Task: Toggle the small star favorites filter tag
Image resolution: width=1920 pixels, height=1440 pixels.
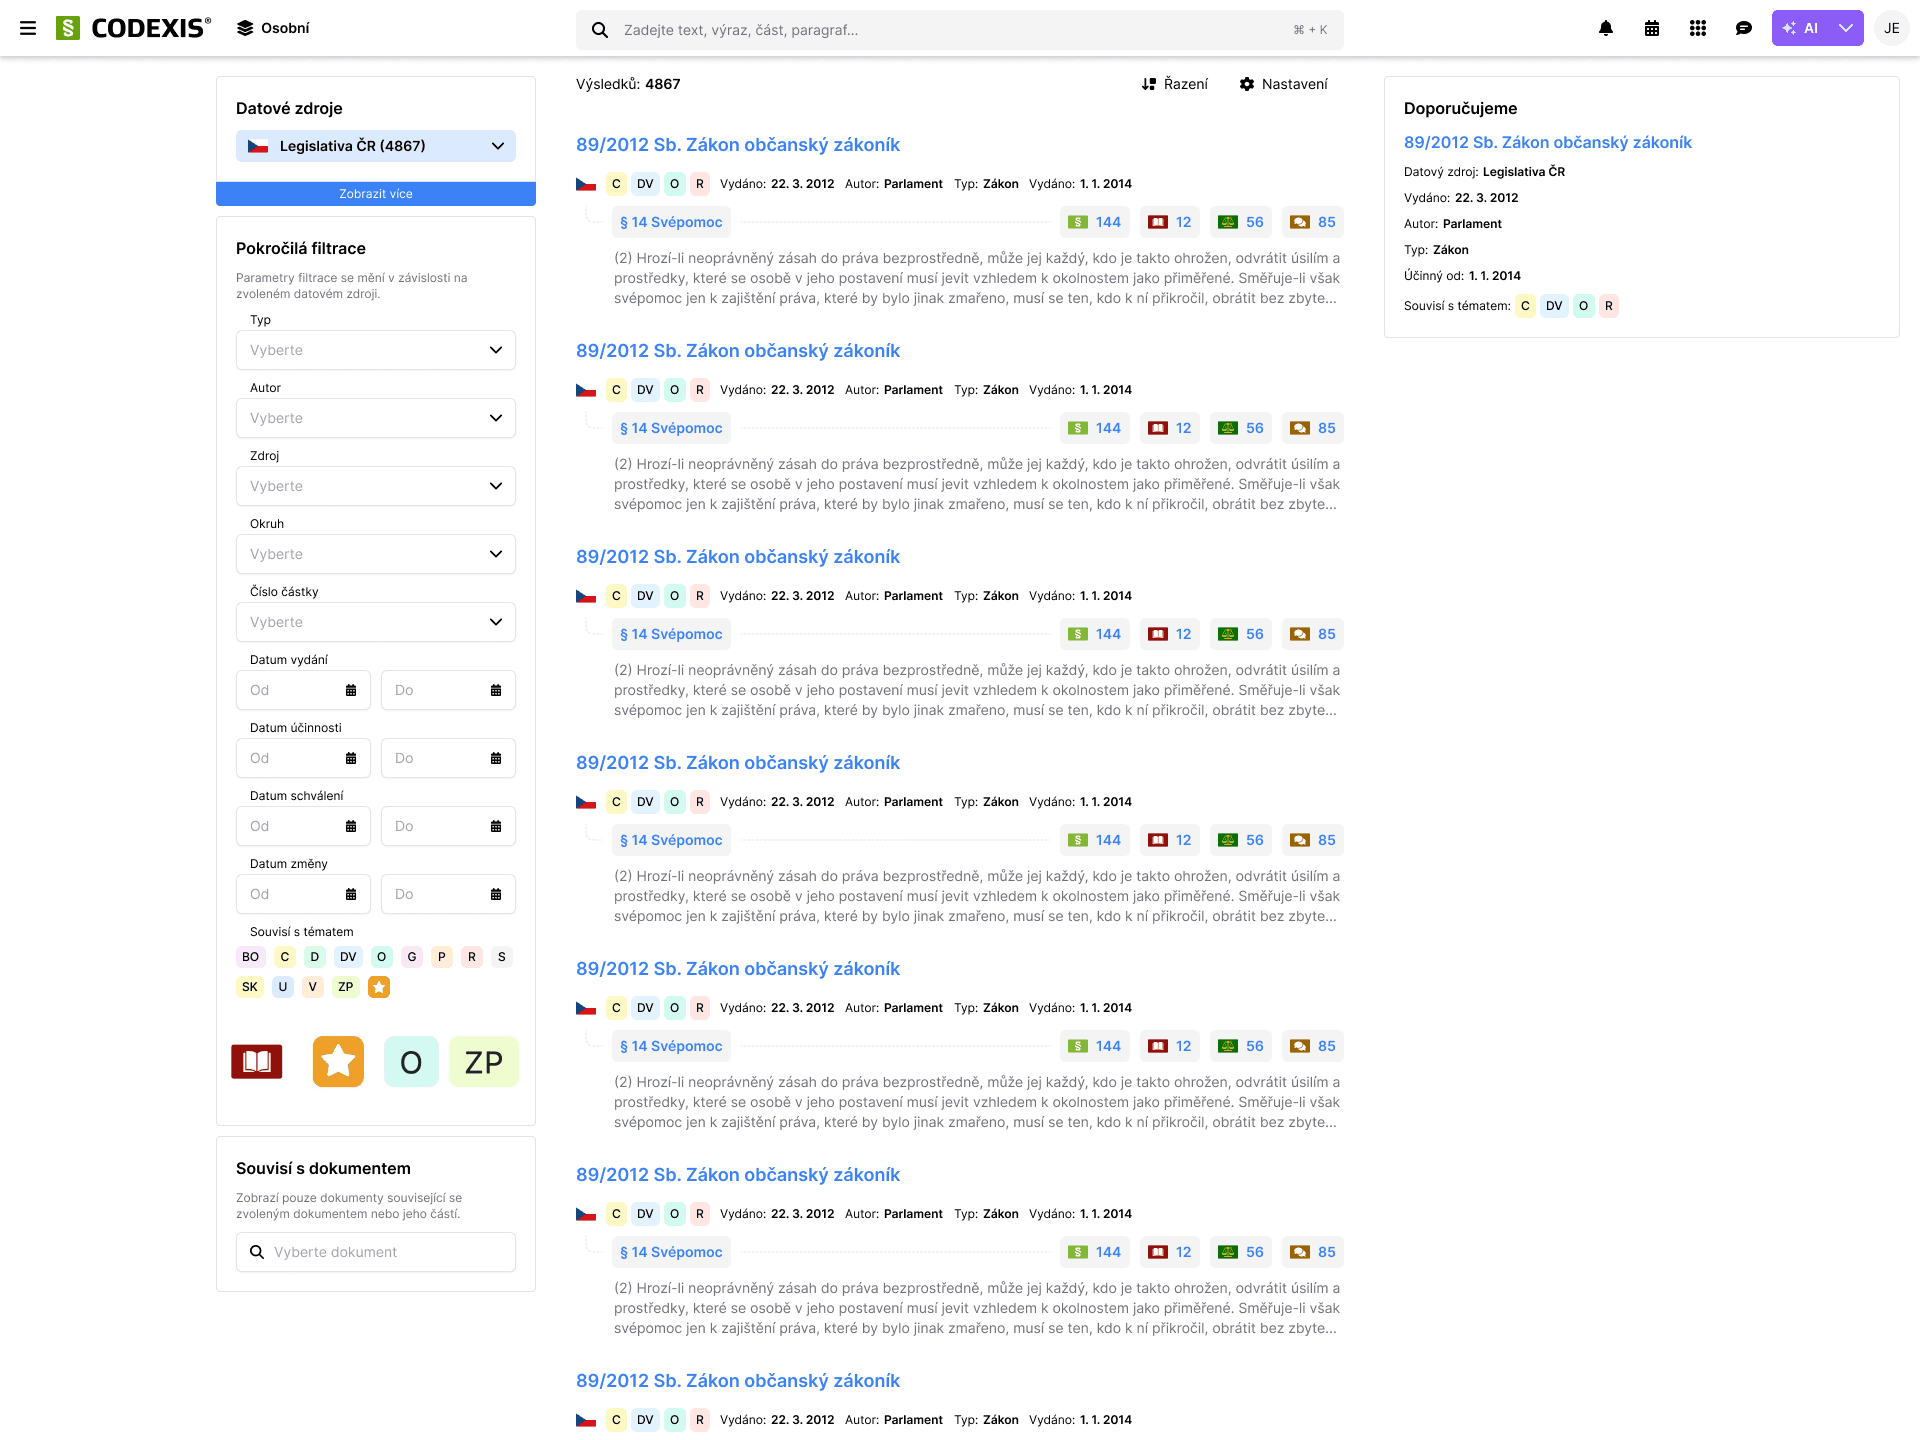Action: tap(379, 987)
